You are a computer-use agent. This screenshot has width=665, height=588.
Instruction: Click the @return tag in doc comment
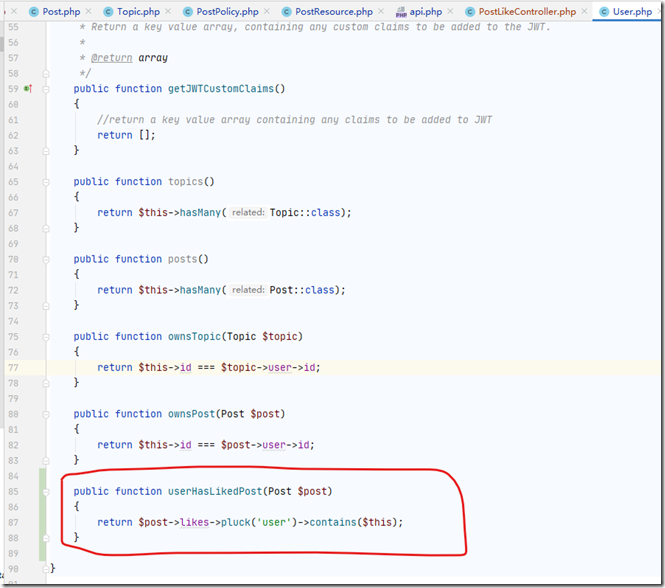tap(112, 58)
